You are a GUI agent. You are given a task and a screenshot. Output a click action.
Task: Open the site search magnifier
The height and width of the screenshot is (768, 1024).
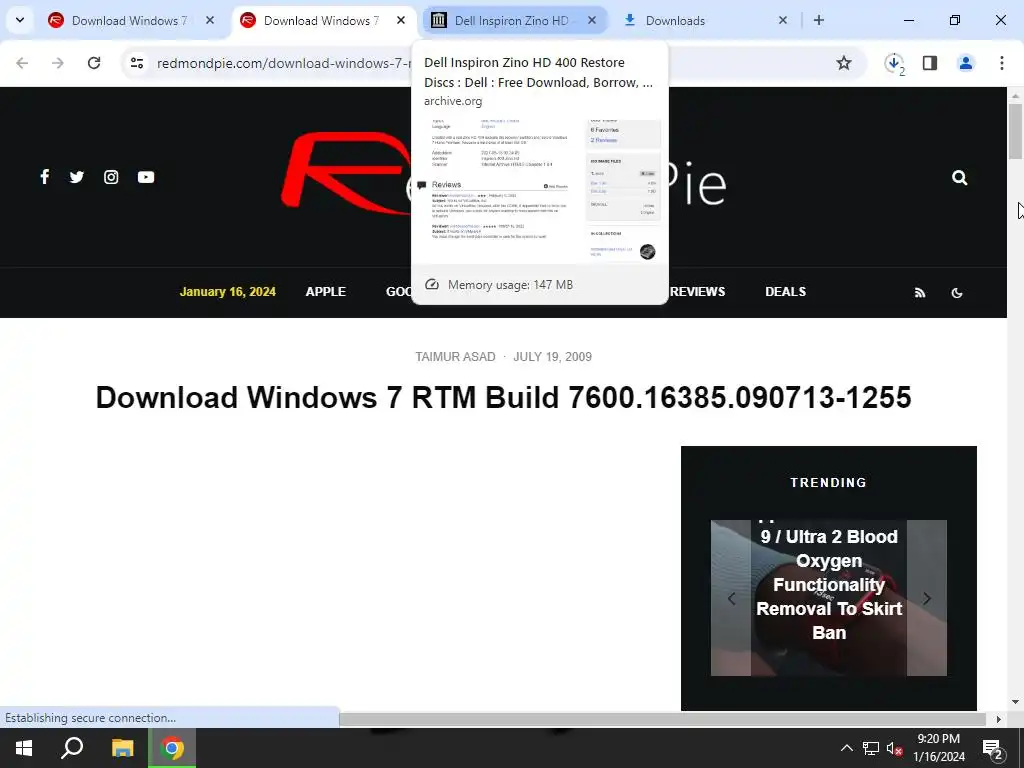959,178
